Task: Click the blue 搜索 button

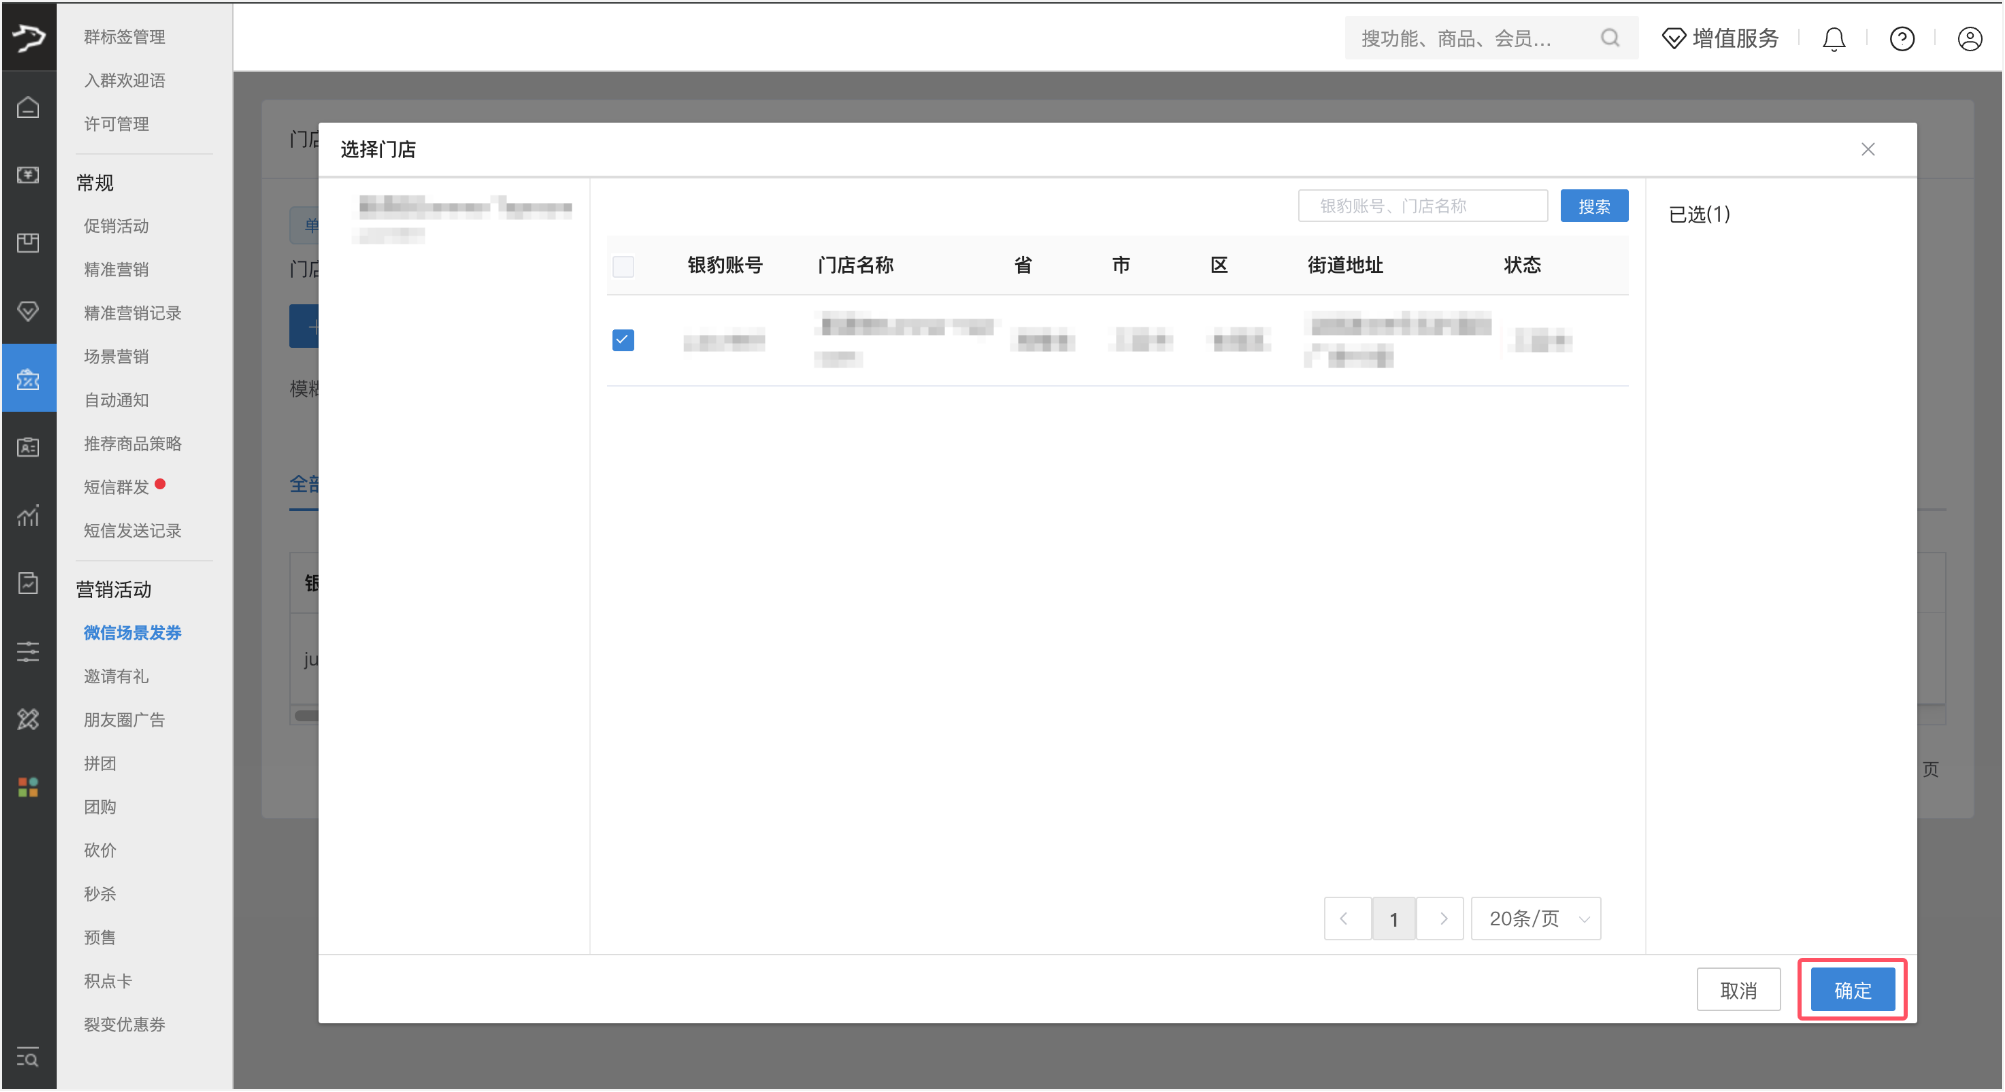Action: pos(1594,206)
